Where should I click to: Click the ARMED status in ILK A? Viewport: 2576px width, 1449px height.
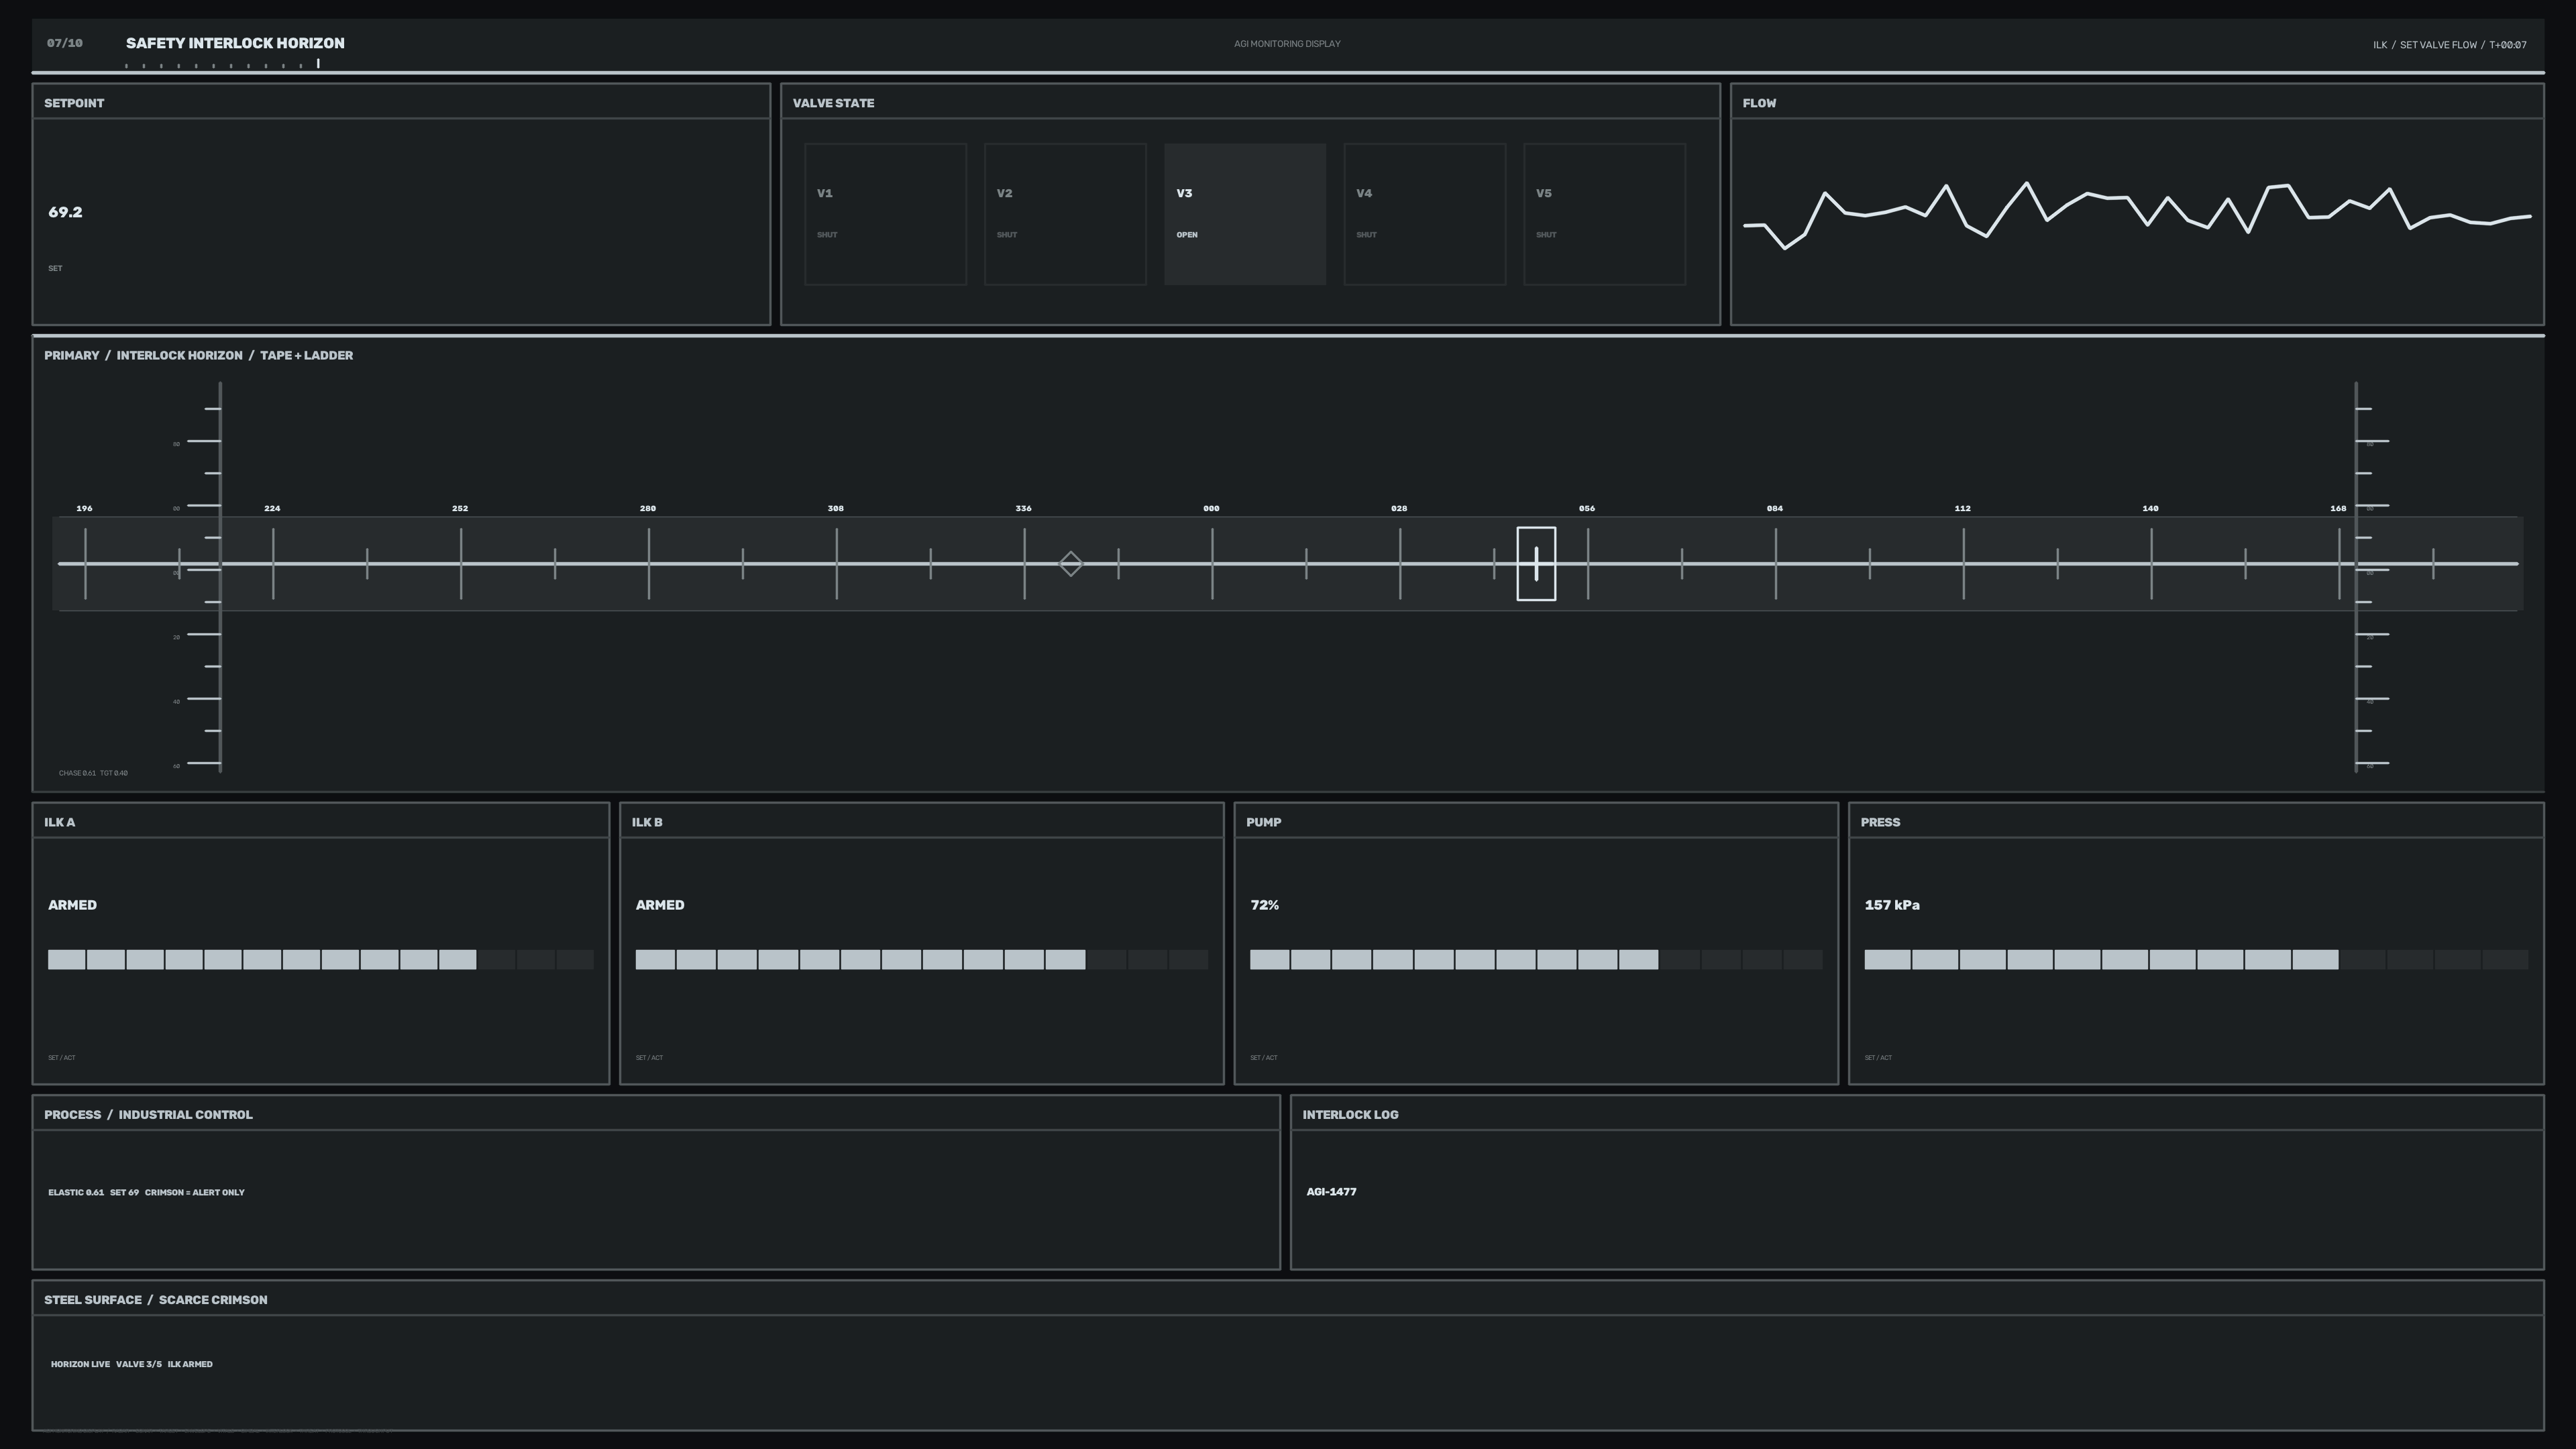[72, 905]
